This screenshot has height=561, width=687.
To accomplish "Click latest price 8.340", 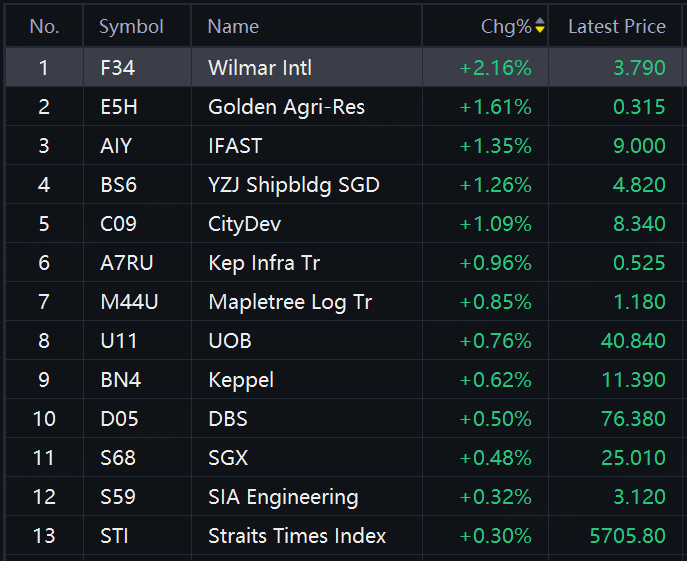I will tap(639, 224).
